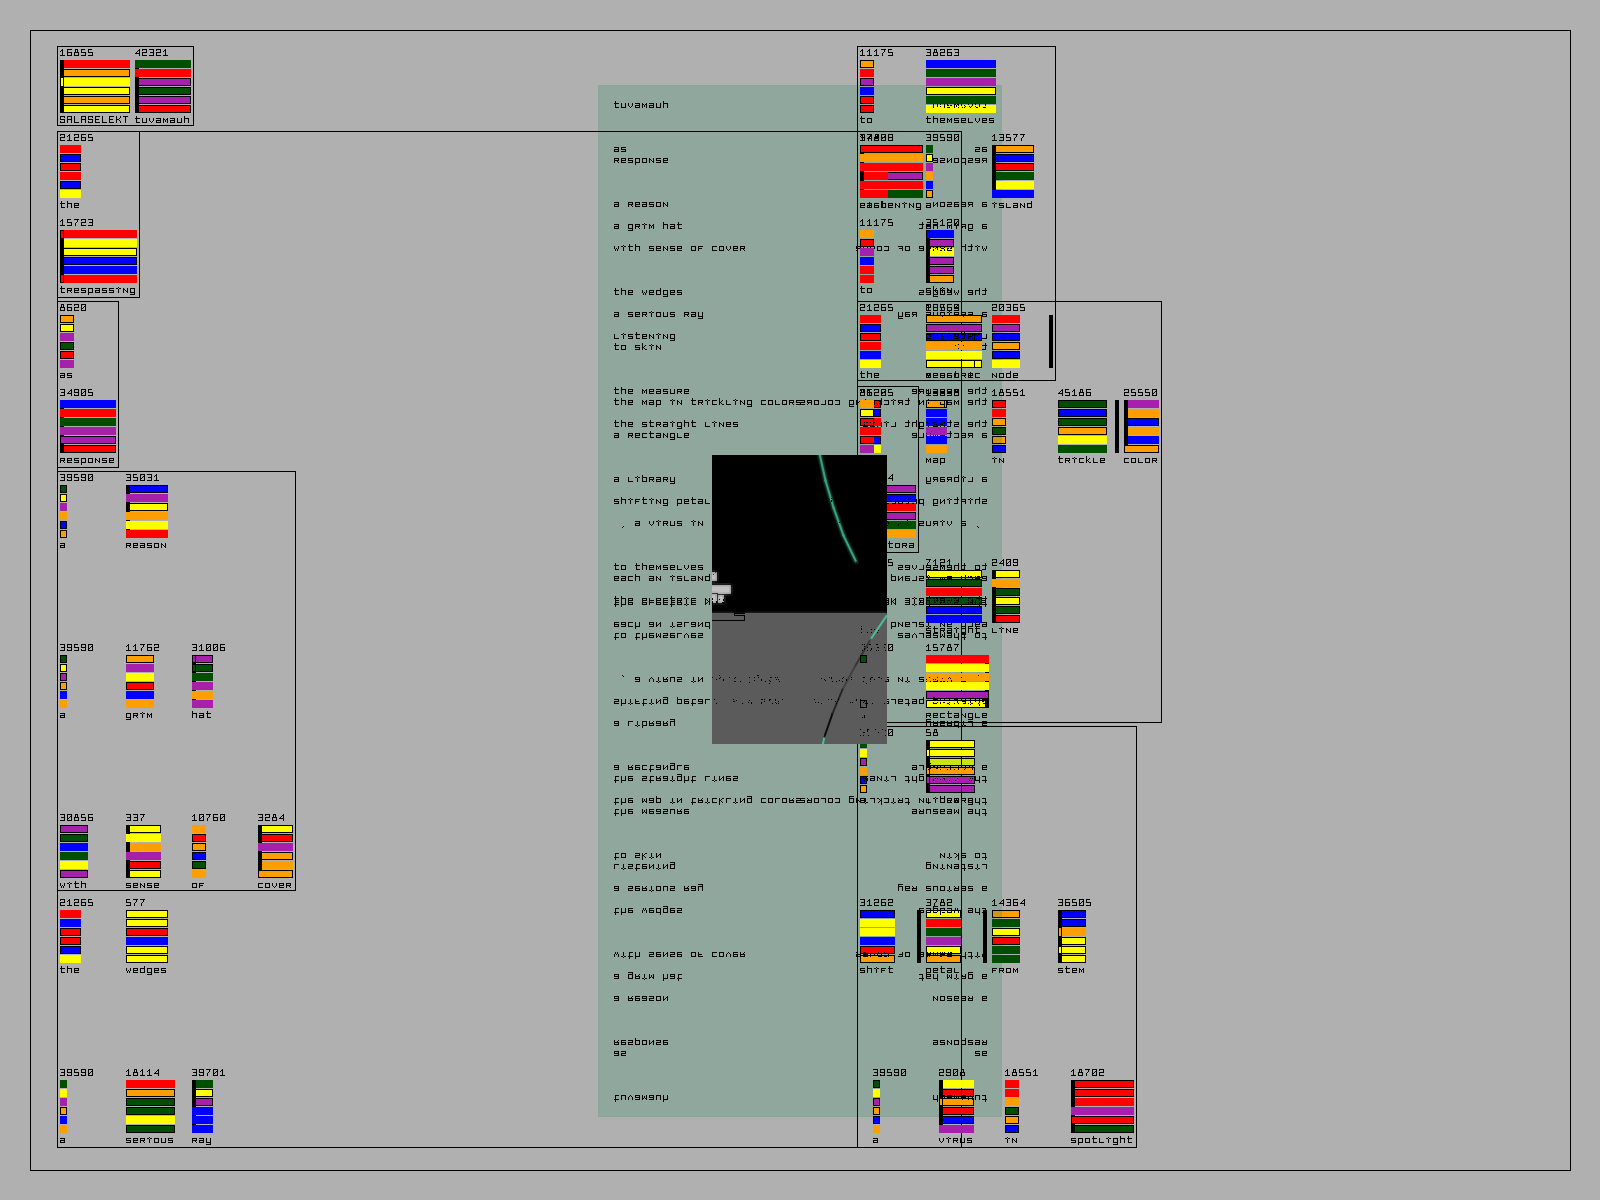Click the 'the wedges' line in center text
Viewport: 1600px width, 1200px height.
point(648,292)
